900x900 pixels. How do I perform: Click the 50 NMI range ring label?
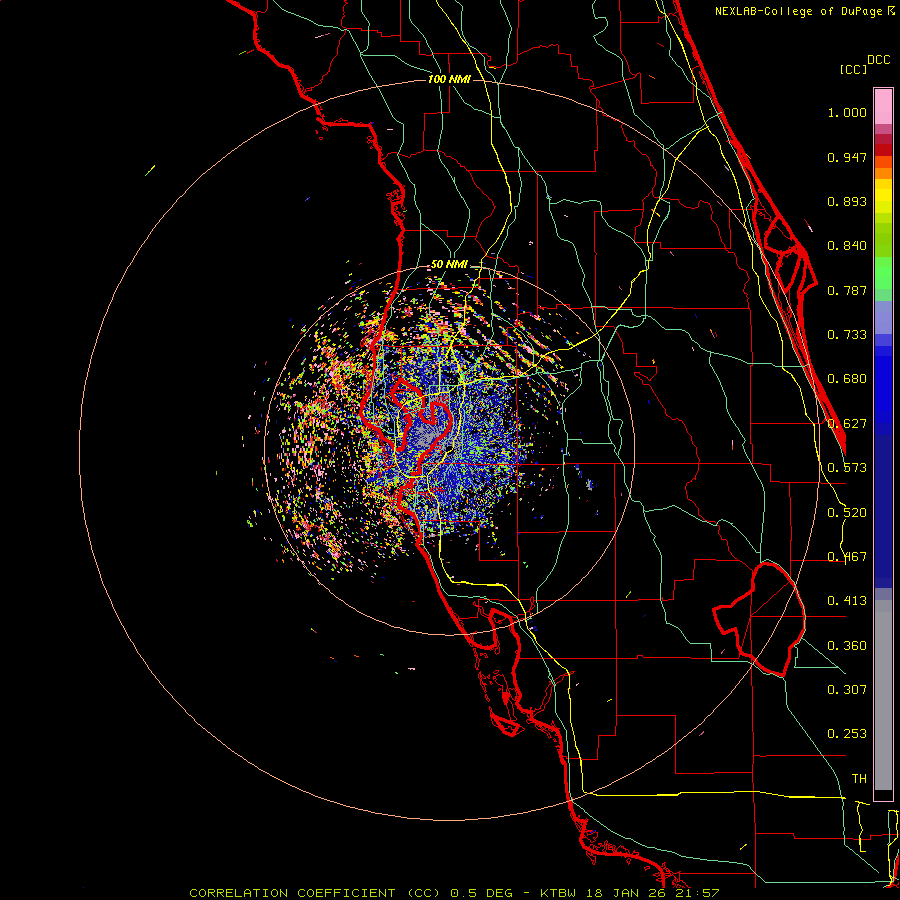[449, 265]
